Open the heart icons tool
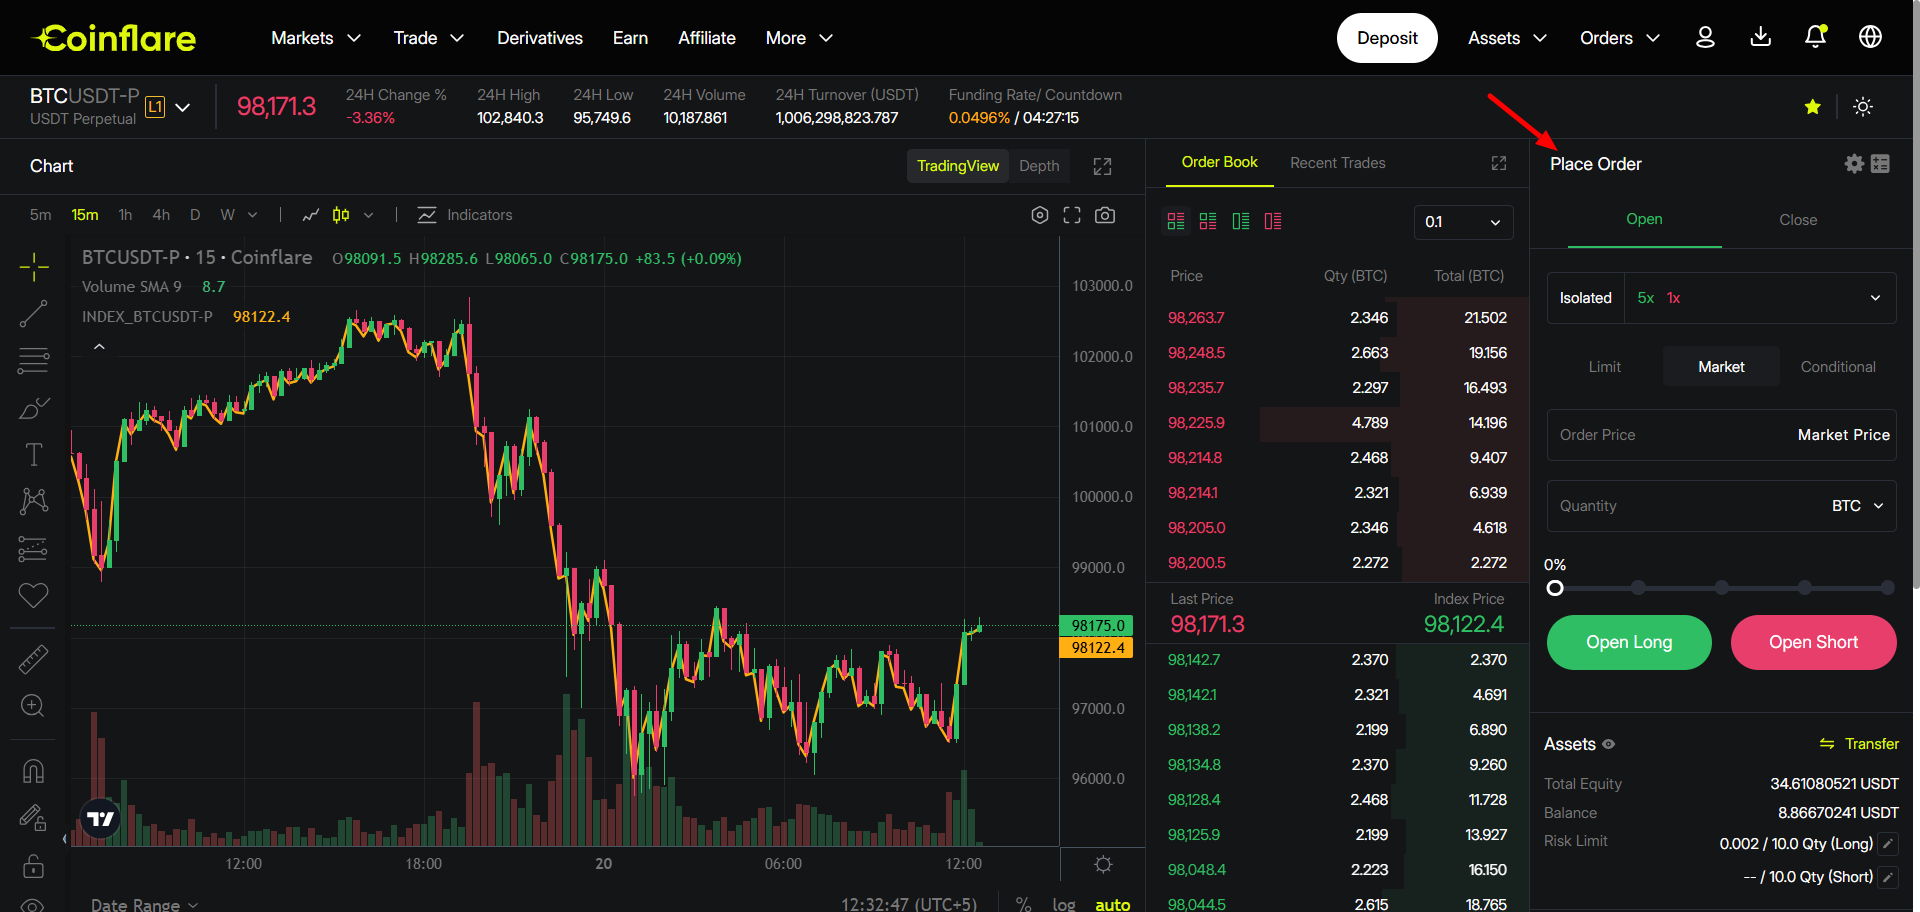The height and width of the screenshot is (912, 1920). (33, 595)
